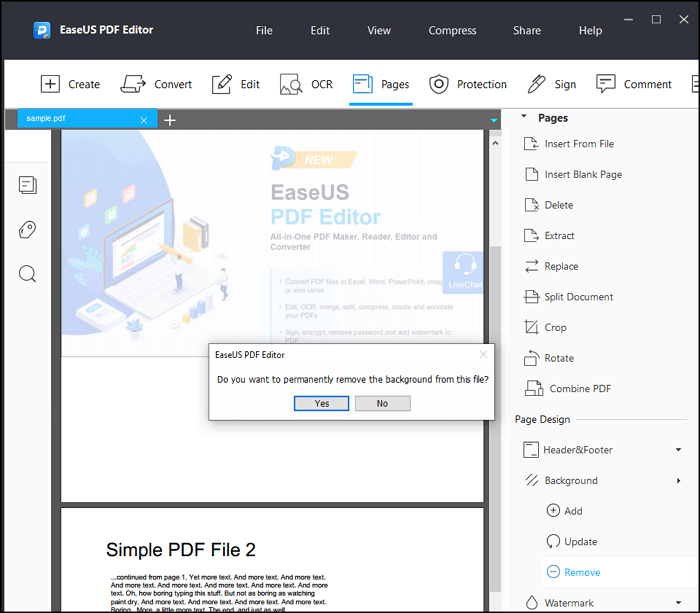Click Insert From File option
This screenshot has width=700, height=613.
click(x=569, y=144)
